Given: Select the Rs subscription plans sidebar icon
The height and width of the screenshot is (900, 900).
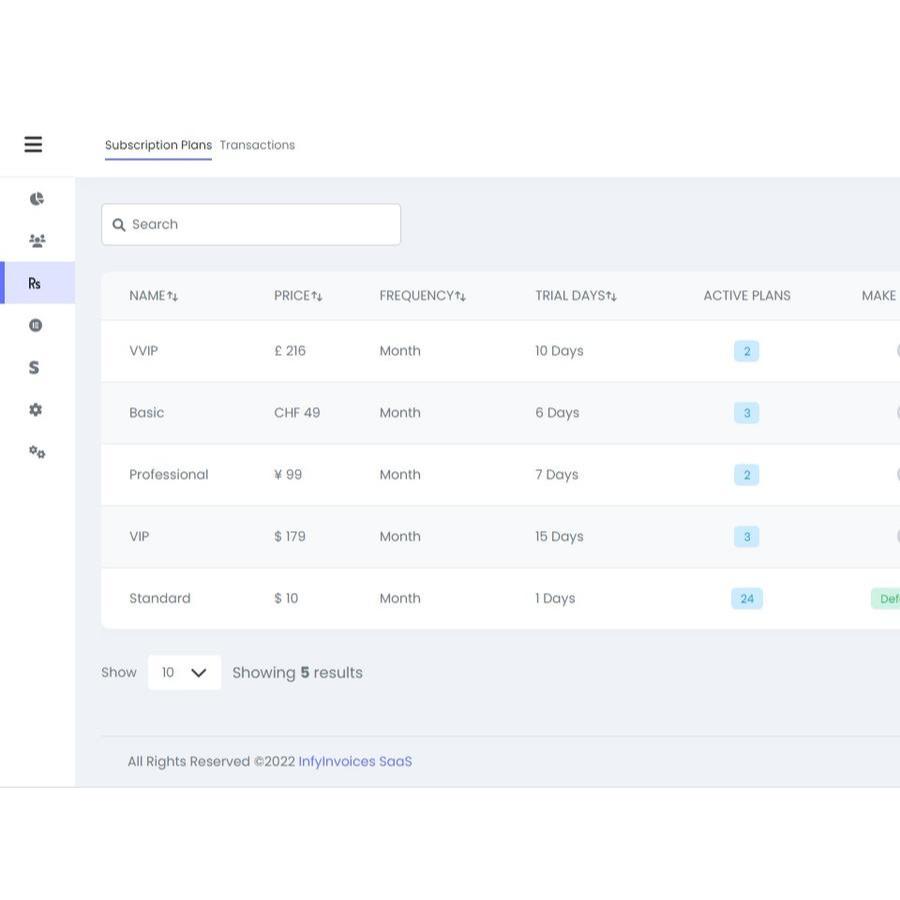Looking at the screenshot, I should coord(35,283).
